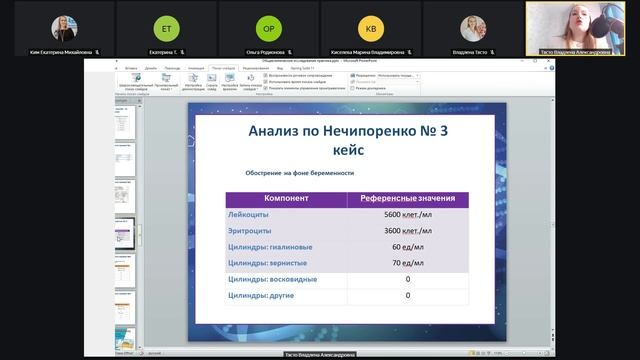Screen dimensions: 640x360
Task: Click Ким Екатерина Михайловна participant tile
Action: (x=64, y=29)
